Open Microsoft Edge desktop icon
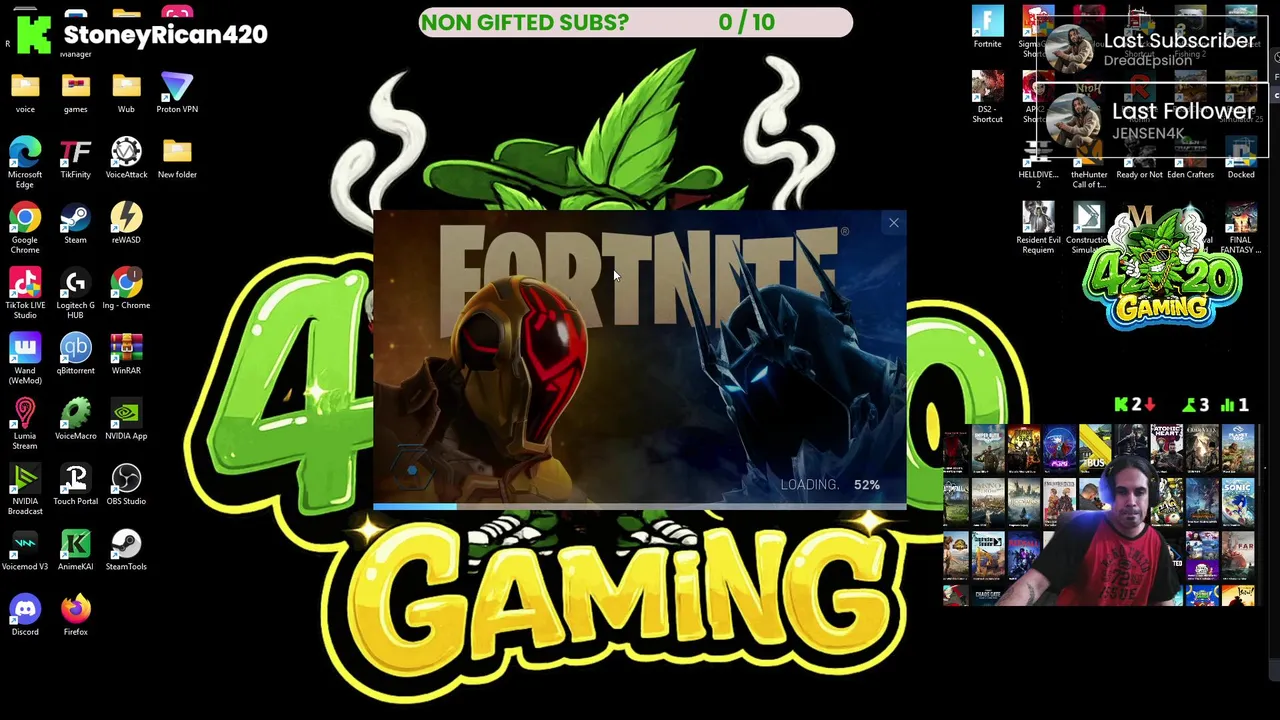The image size is (1280, 720). click(x=25, y=162)
